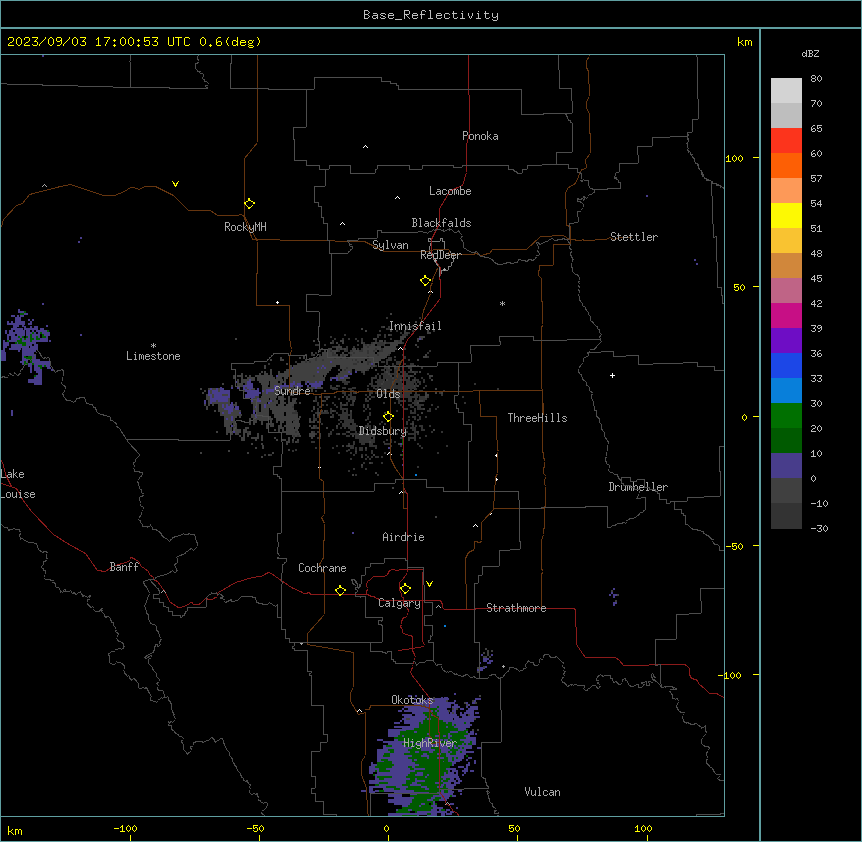862x842 pixels.
Task: Click the yellow V marker east of Calgary
Action: pyautogui.click(x=429, y=584)
